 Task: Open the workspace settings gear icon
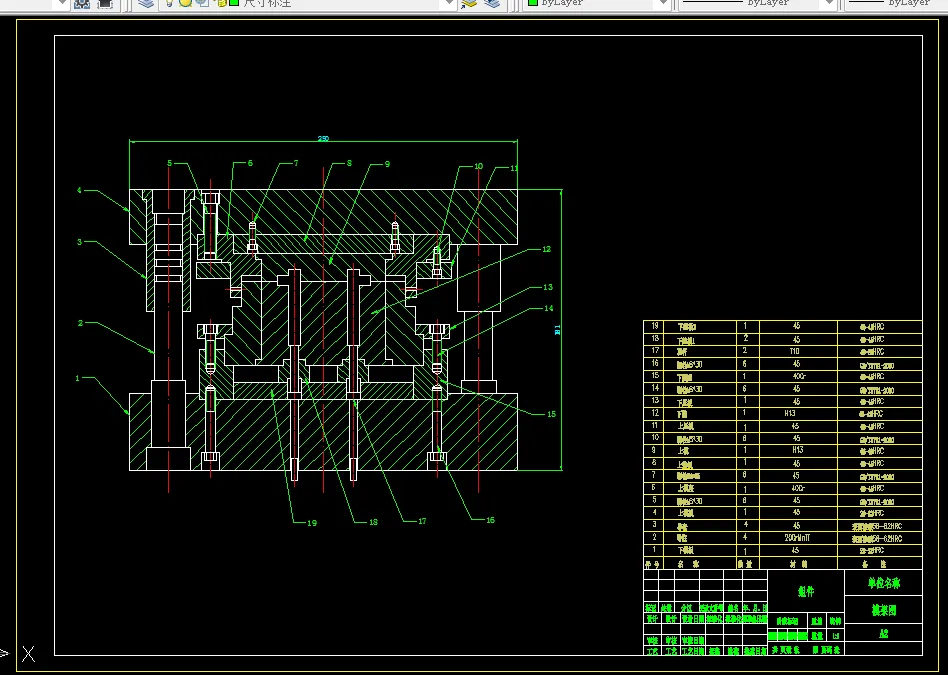[x=82, y=3]
